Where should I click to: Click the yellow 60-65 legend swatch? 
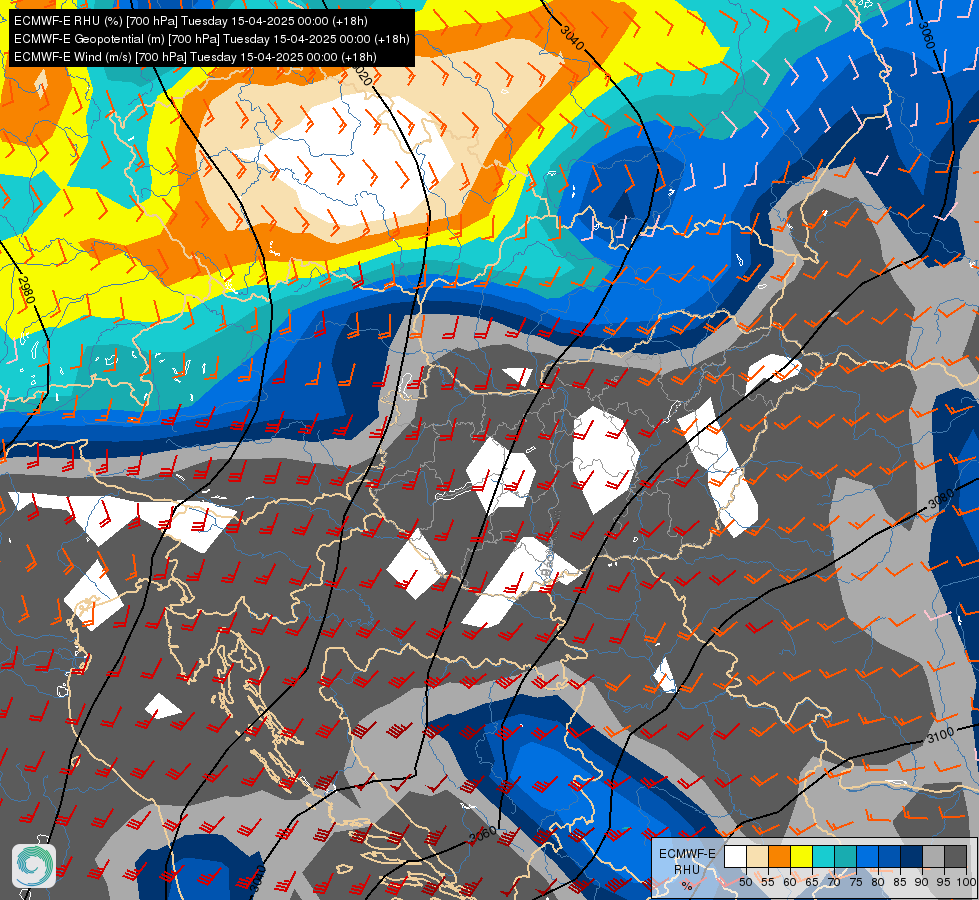pyautogui.click(x=802, y=856)
